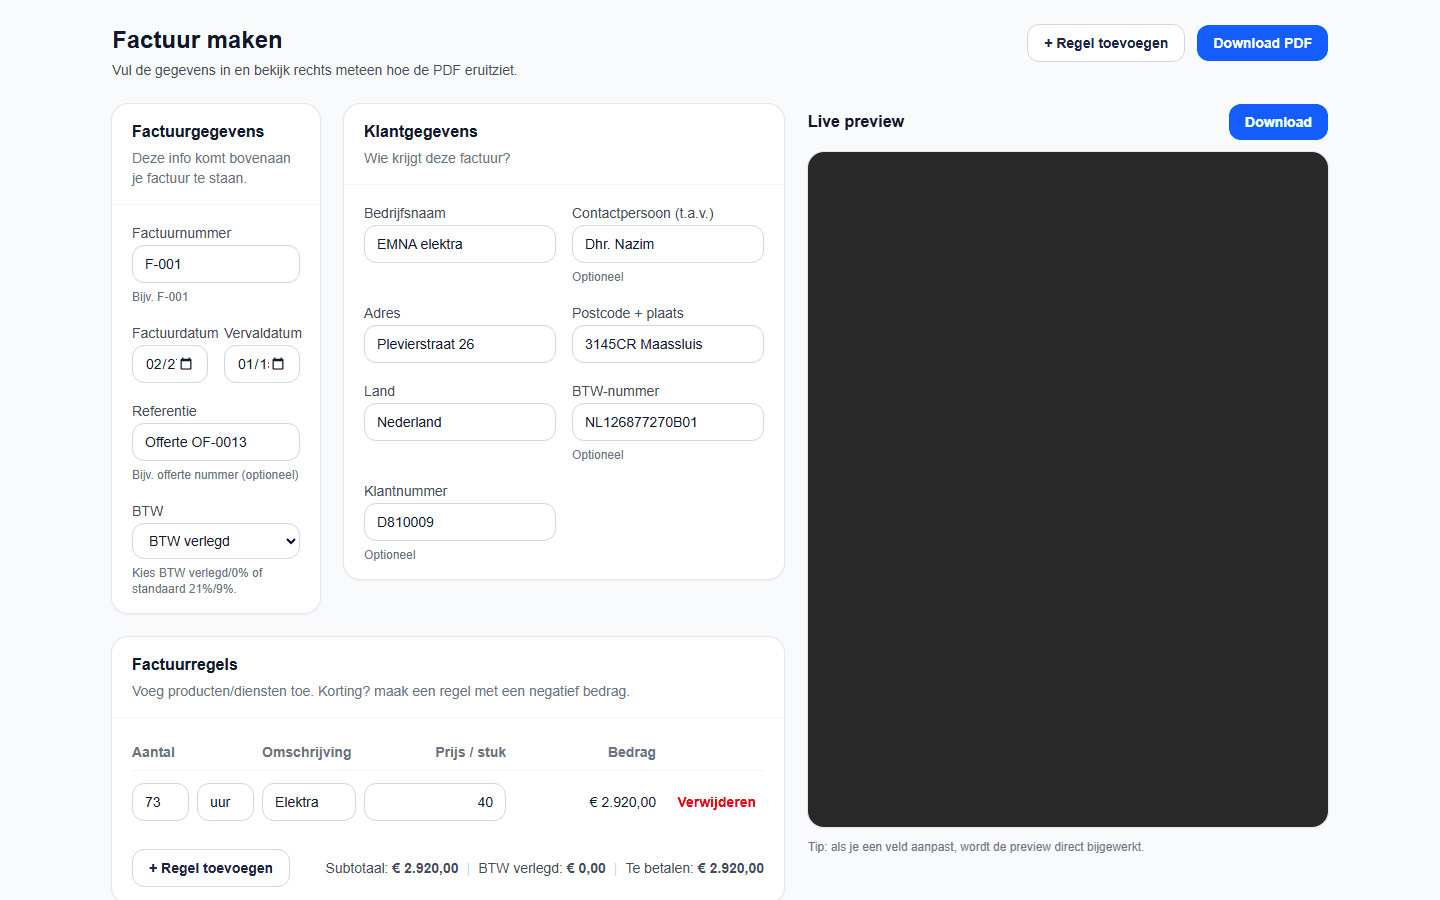1440x900 pixels.
Task: Click the Prijs / stuk column header
Action: tap(471, 752)
